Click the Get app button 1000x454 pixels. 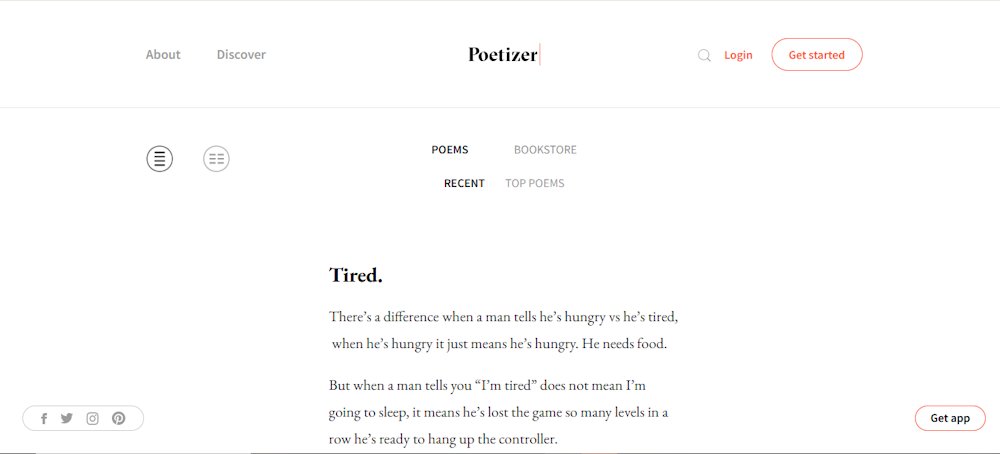coord(950,418)
